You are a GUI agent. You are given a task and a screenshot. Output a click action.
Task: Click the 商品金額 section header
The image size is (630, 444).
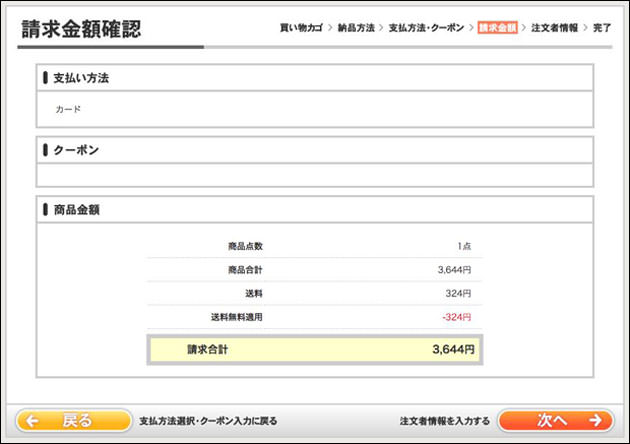[315, 210]
